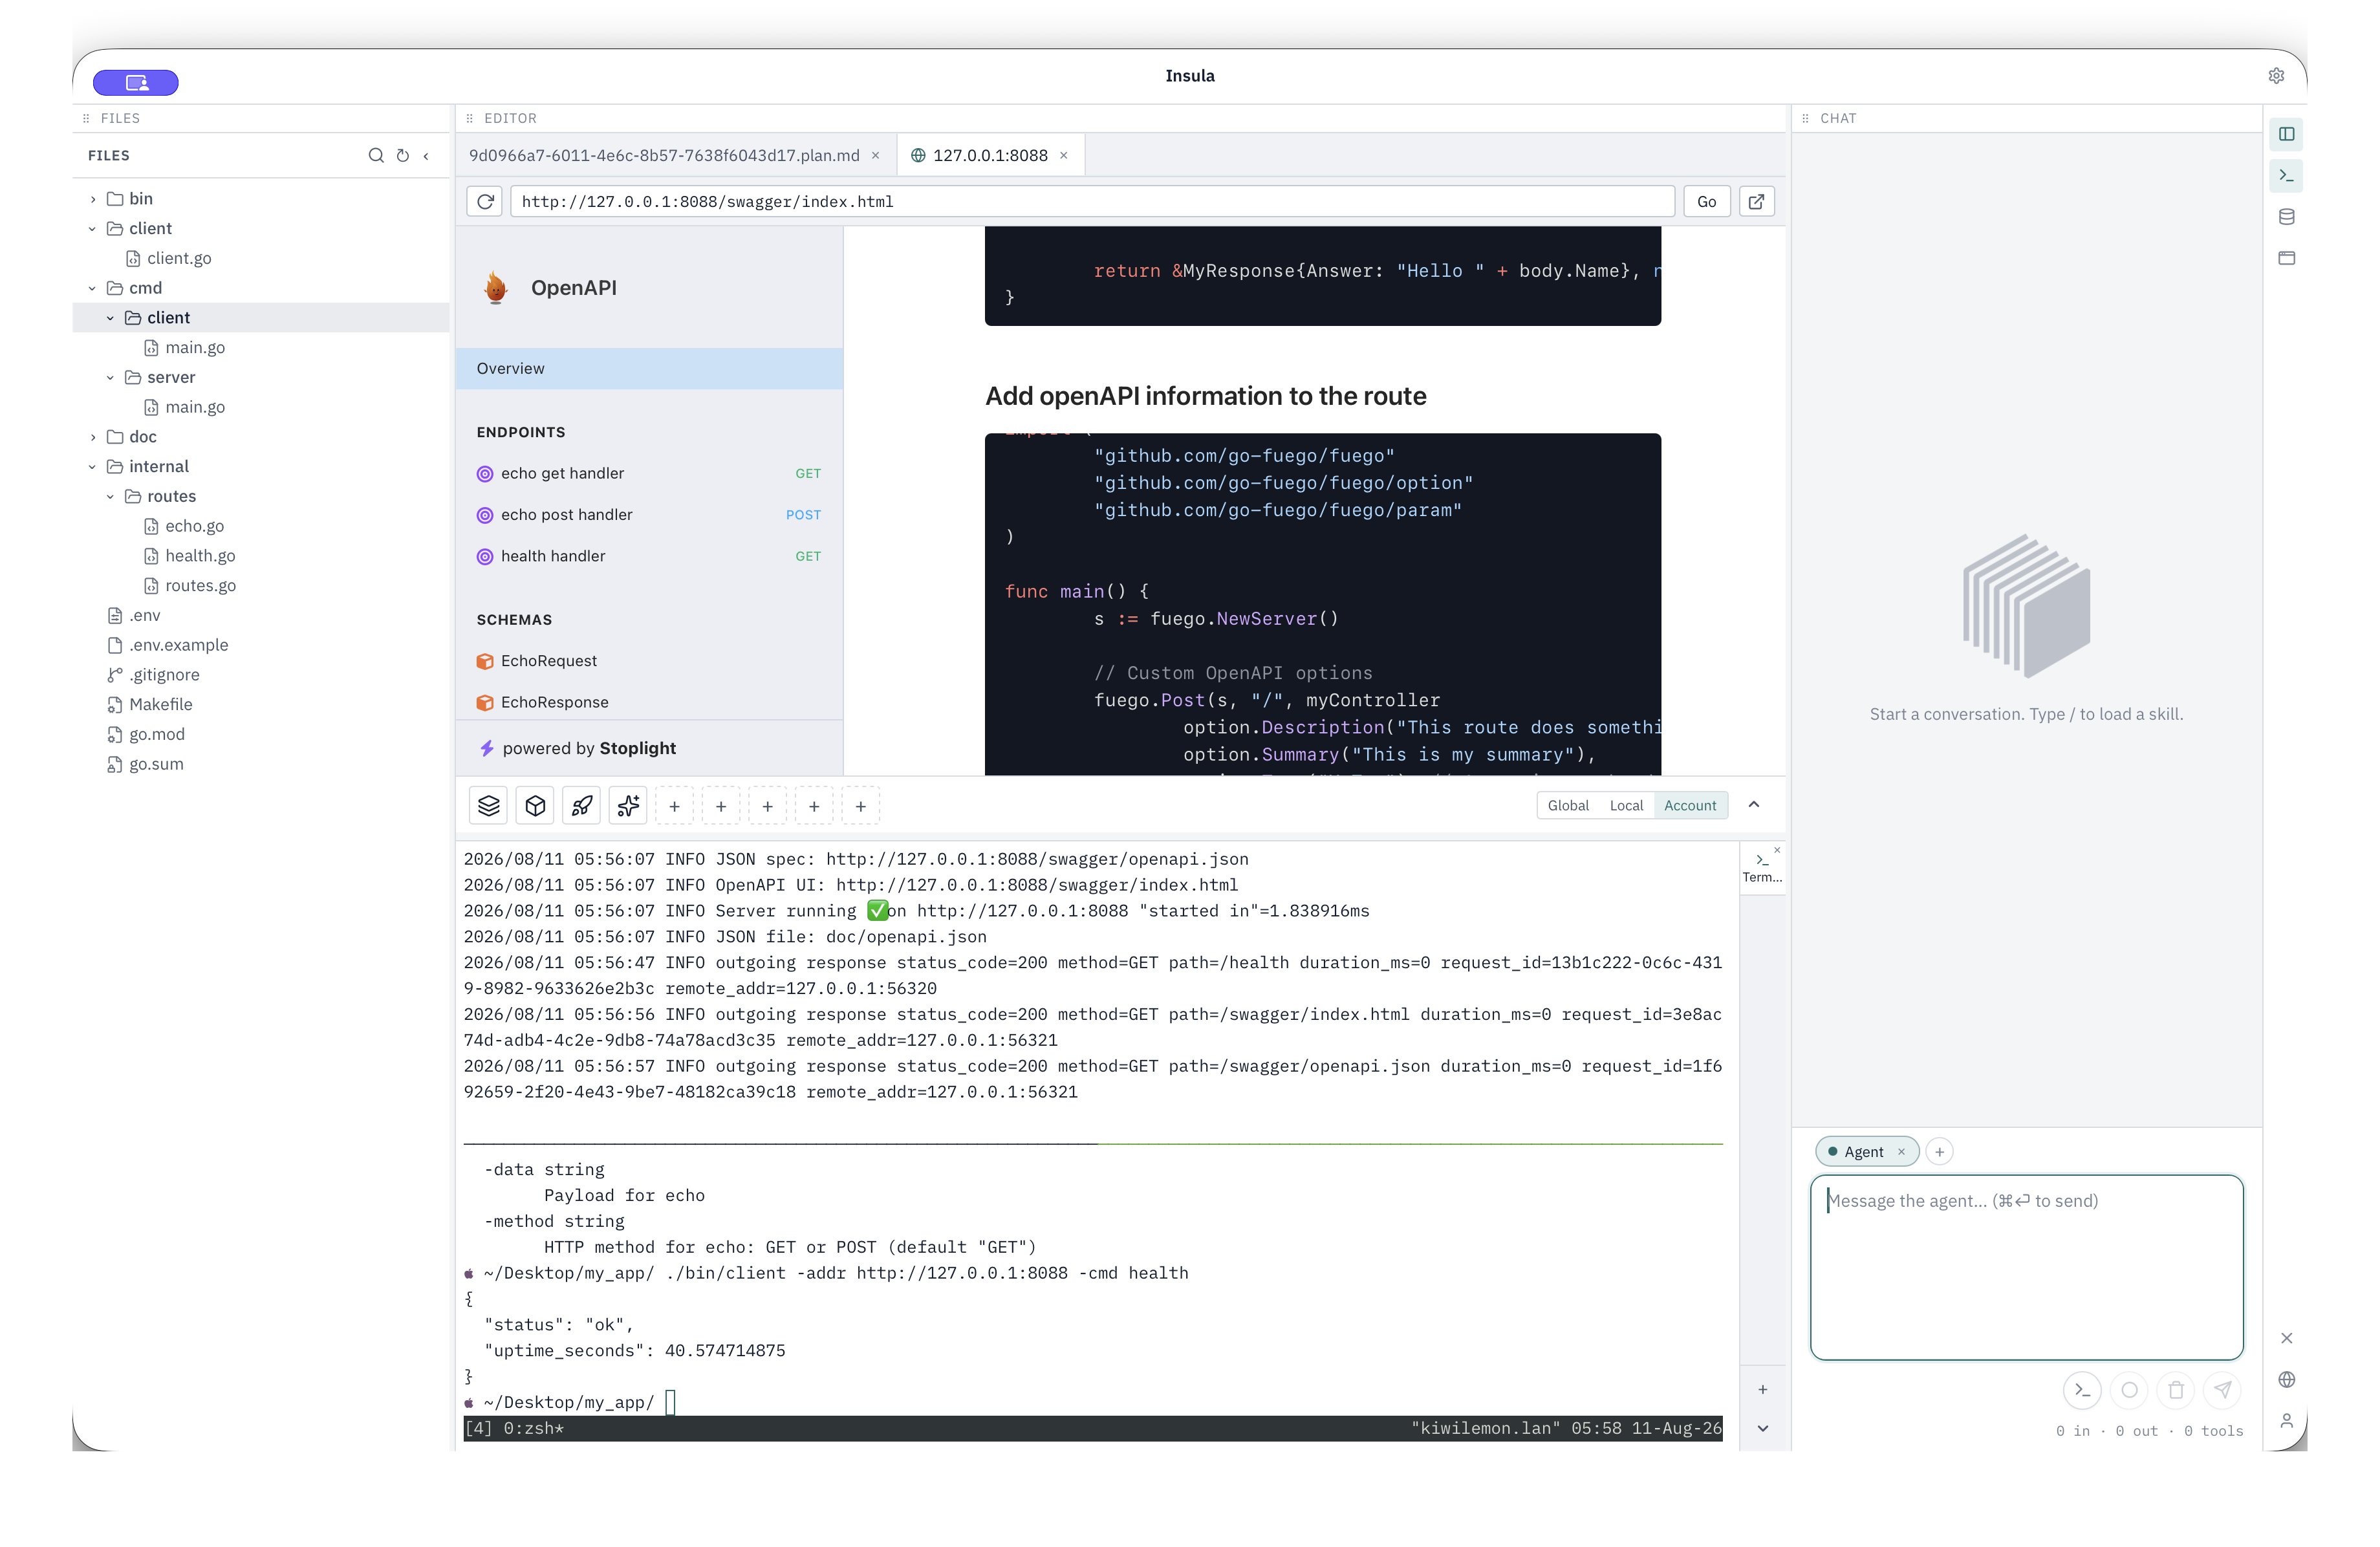Open go.mod file
Viewport: 2380px width, 1547px height.
pyautogui.click(x=260, y=735)
